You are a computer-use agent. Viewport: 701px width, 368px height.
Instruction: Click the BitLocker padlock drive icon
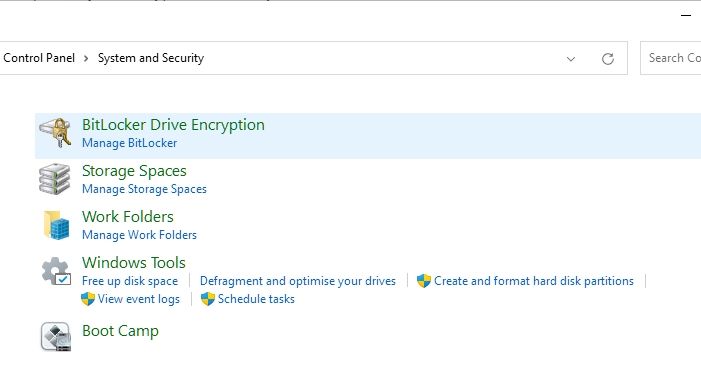55,133
